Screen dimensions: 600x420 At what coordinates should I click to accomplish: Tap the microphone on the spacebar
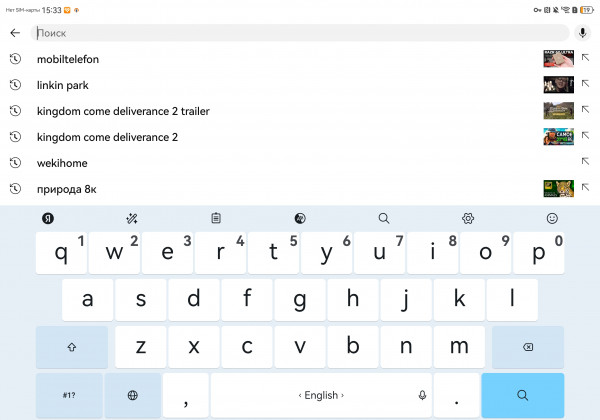[422, 395]
